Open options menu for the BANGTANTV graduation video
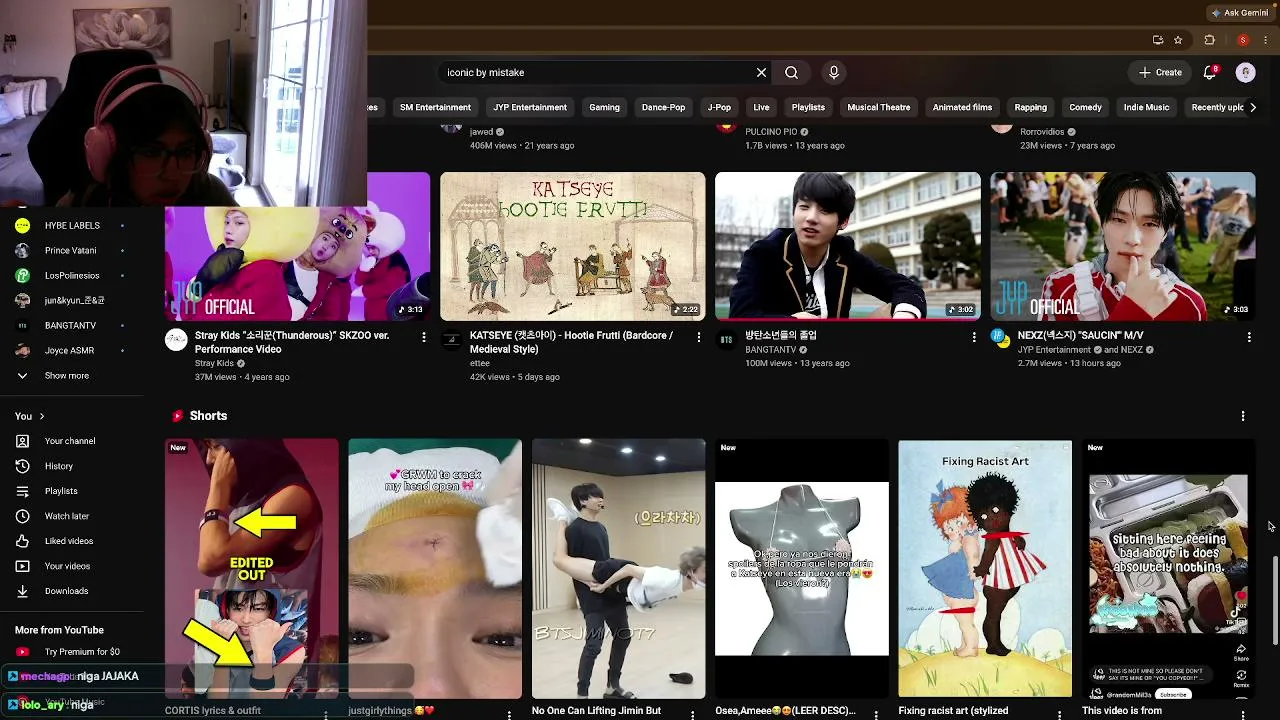1280x720 pixels. point(974,338)
